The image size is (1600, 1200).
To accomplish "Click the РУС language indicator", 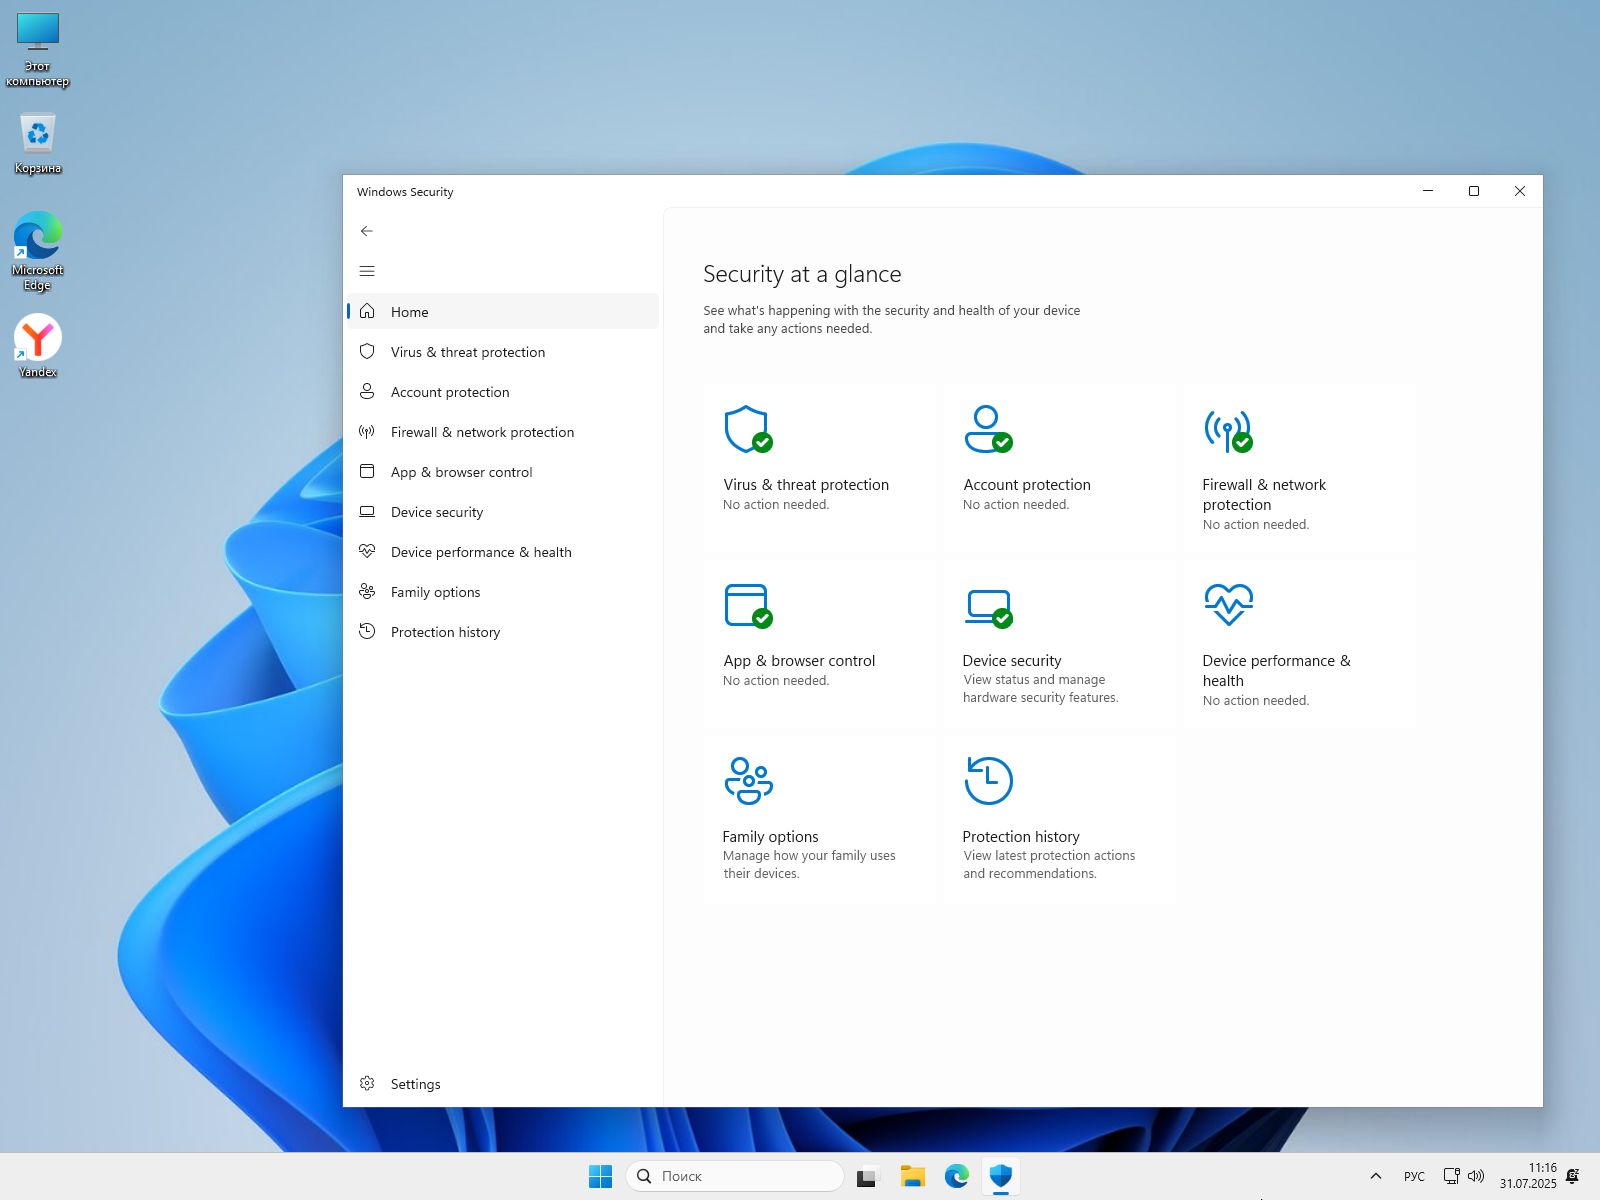I will click(x=1414, y=1176).
